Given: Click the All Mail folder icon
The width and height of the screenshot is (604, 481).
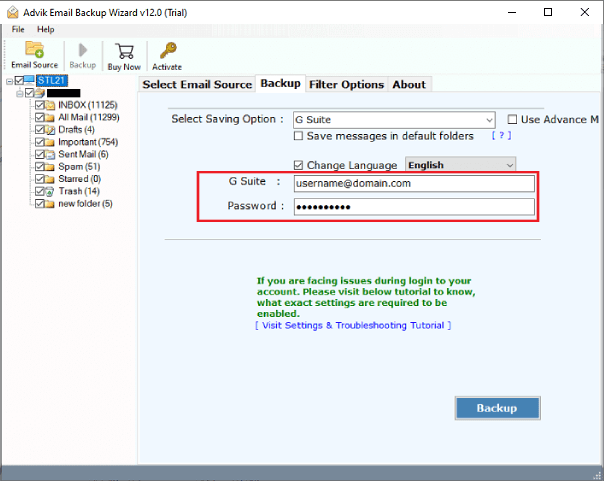Looking at the screenshot, I should (50, 117).
